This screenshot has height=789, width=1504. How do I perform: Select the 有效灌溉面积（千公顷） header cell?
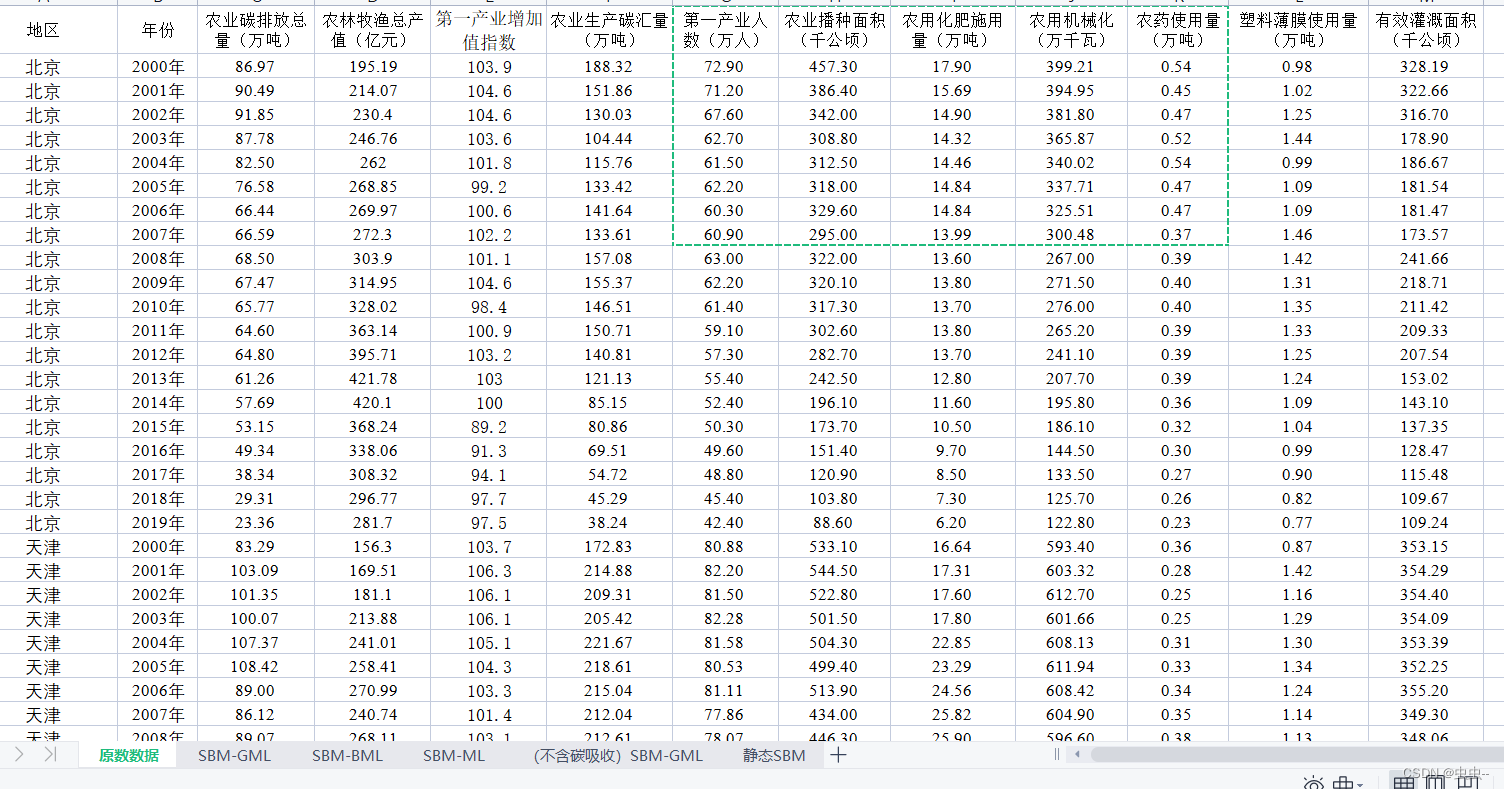(x=1426, y=30)
